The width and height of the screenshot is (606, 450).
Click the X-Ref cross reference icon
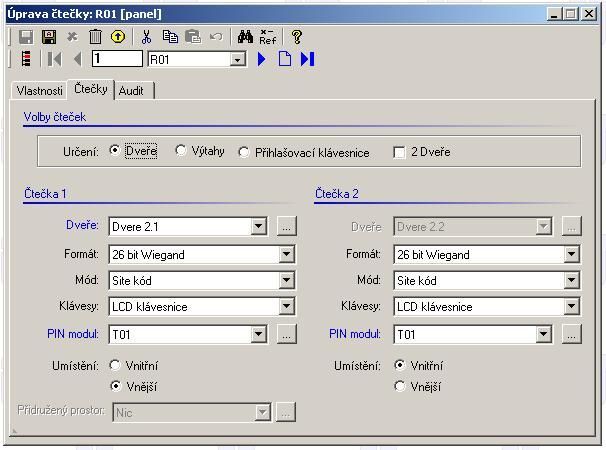coord(268,37)
